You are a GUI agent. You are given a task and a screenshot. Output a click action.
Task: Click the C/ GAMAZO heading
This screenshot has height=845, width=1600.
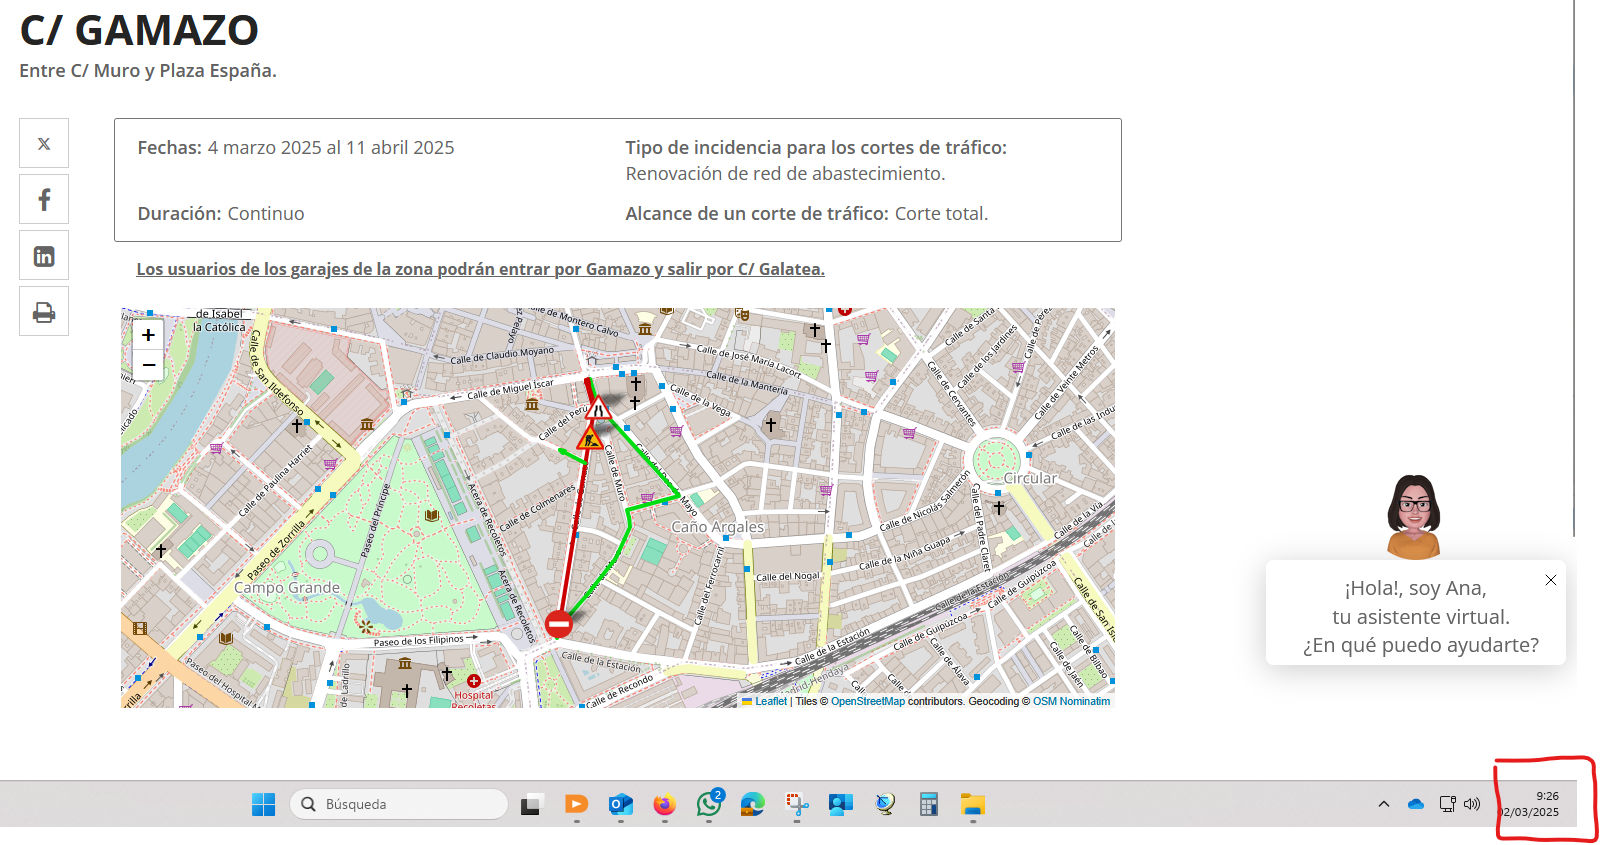pyautogui.click(x=139, y=30)
